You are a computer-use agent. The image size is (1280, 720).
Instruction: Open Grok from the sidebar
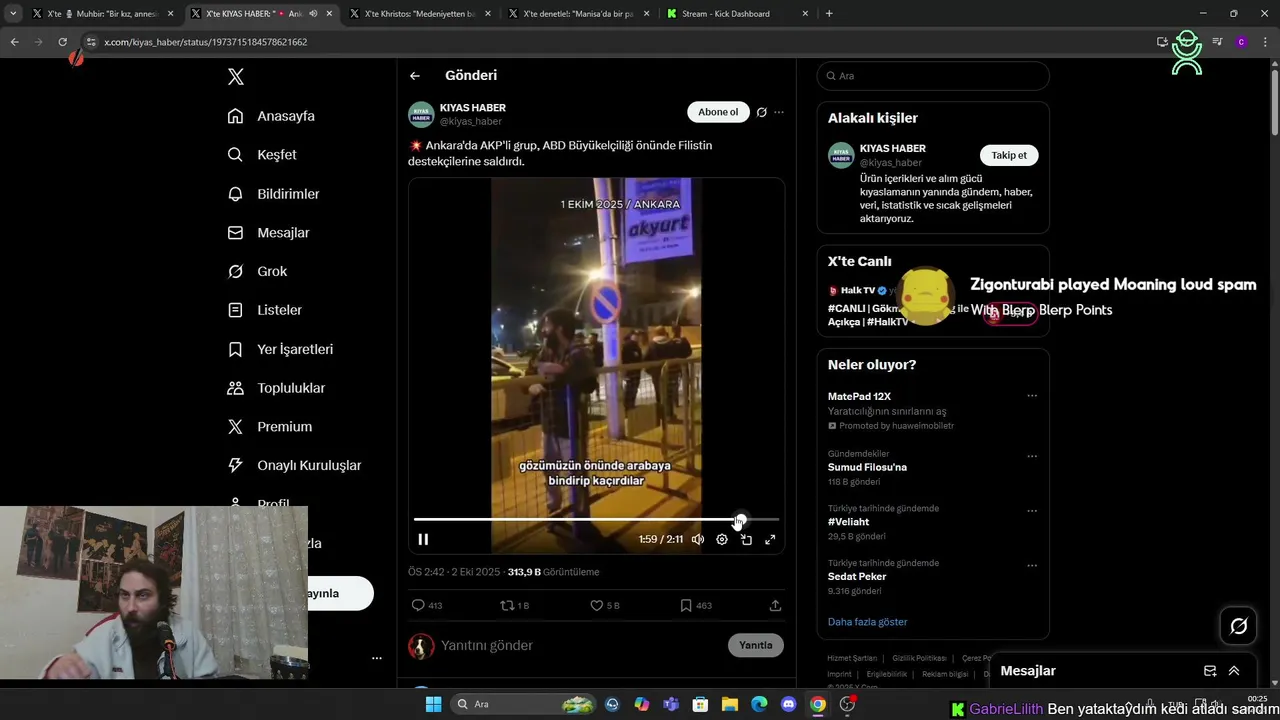click(x=257, y=271)
